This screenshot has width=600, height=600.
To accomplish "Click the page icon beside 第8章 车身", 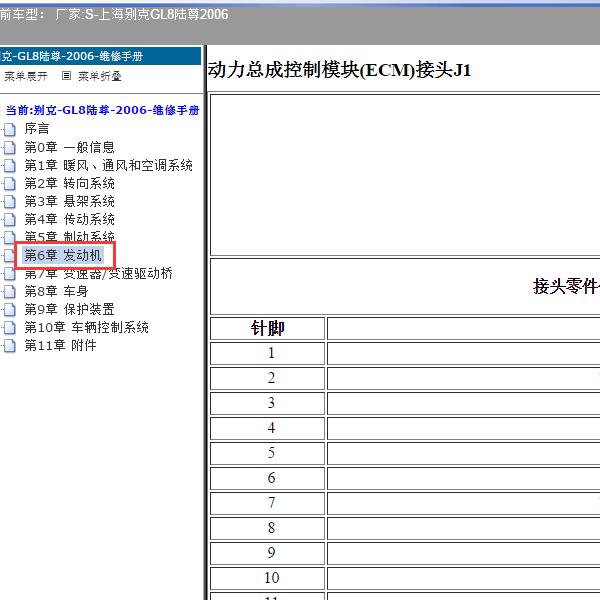I will (x=10, y=291).
